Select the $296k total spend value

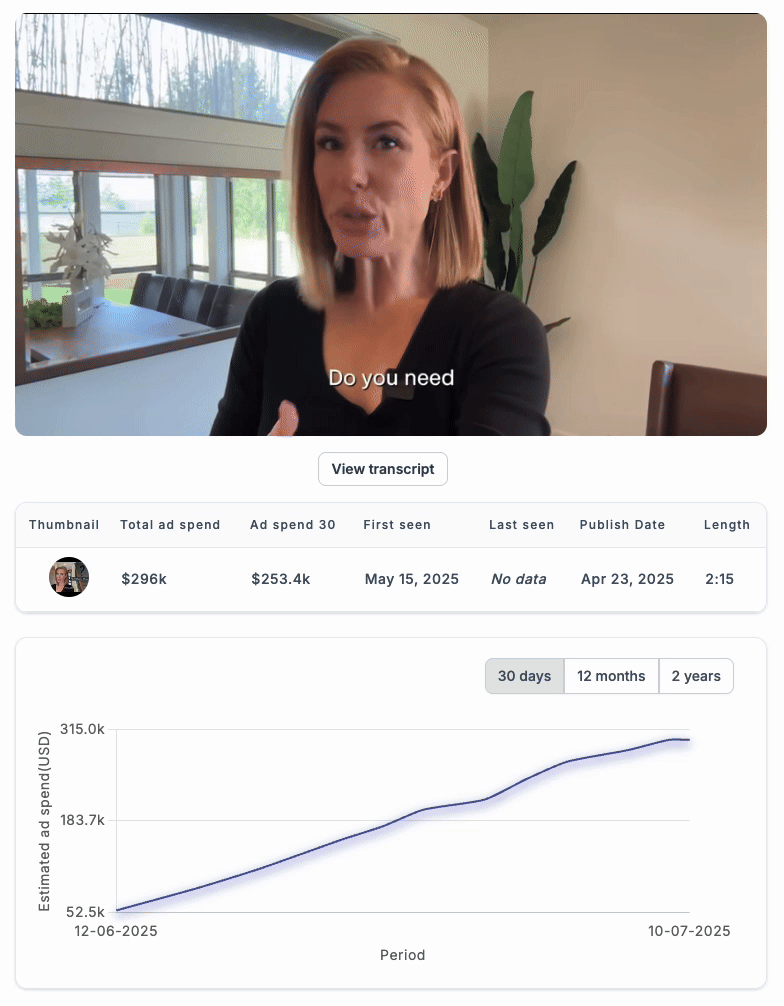(x=144, y=579)
